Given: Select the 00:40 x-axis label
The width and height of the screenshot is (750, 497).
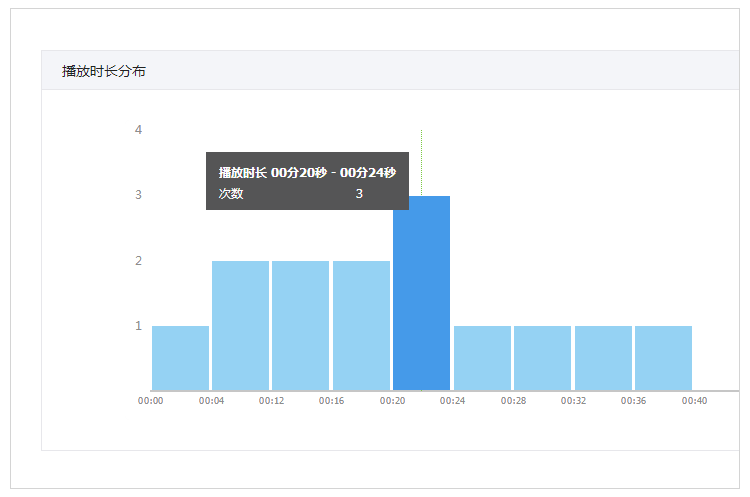Looking at the screenshot, I should click(694, 401).
